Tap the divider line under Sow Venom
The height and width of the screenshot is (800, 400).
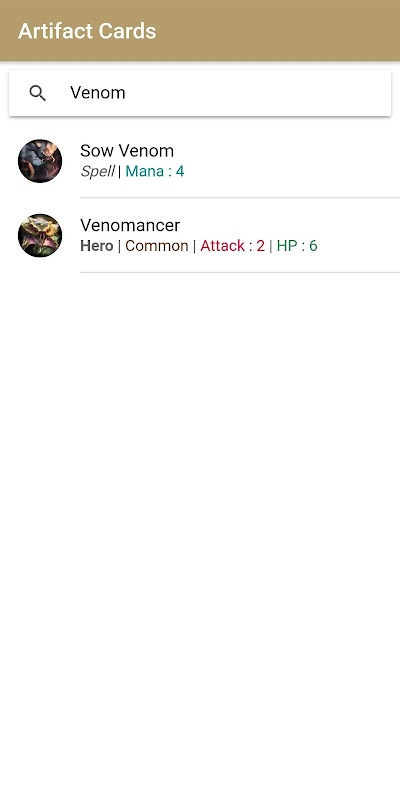(x=240, y=197)
